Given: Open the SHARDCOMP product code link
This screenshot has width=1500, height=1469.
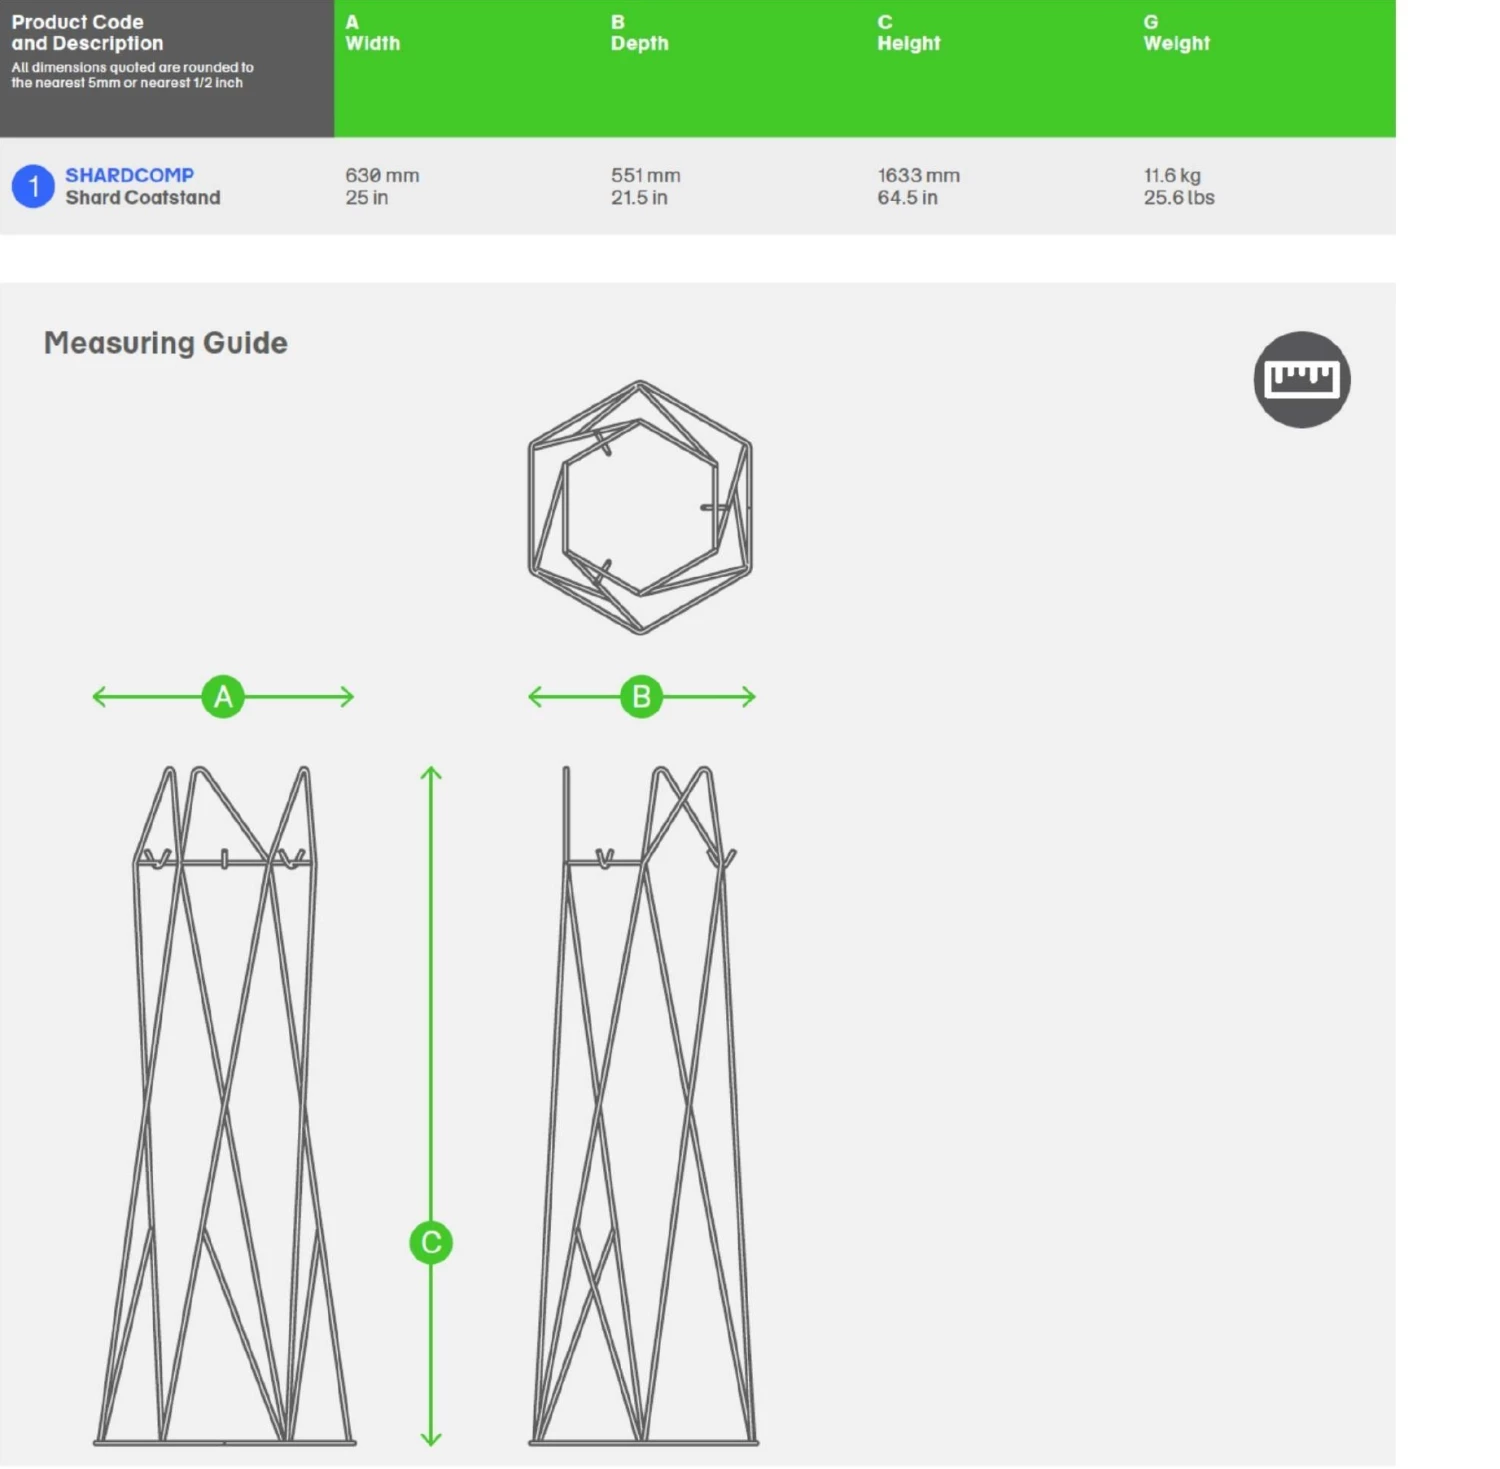Looking at the screenshot, I should click(x=129, y=175).
